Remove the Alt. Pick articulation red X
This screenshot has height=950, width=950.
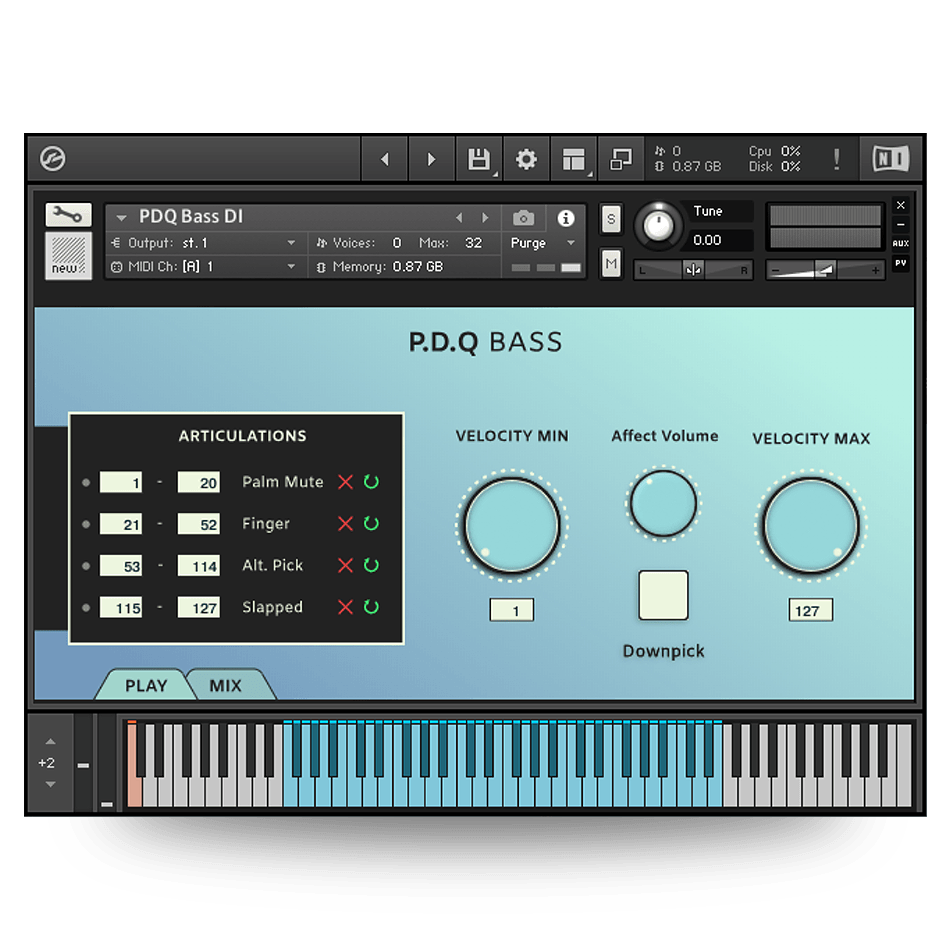pyautogui.click(x=345, y=566)
